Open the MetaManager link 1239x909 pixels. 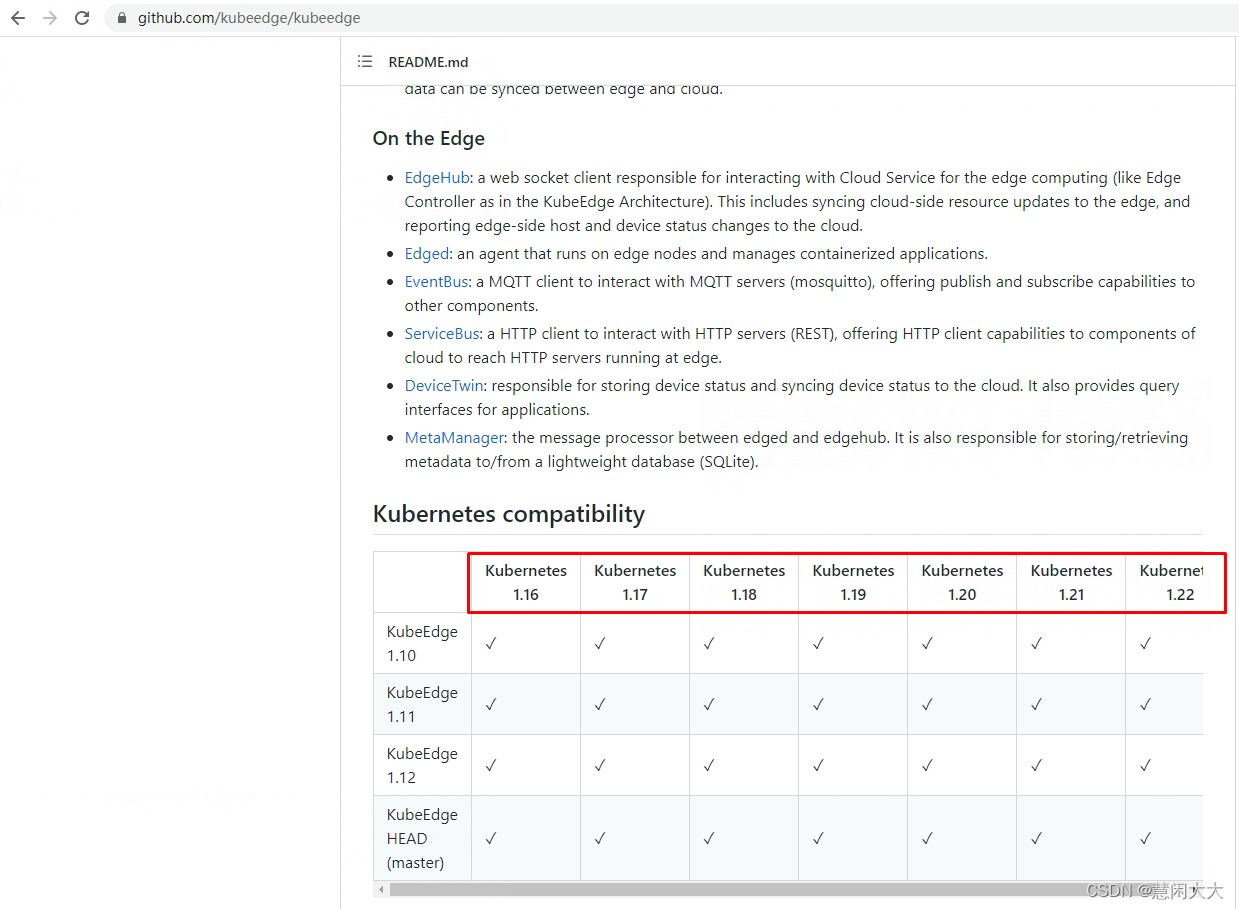tap(455, 438)
